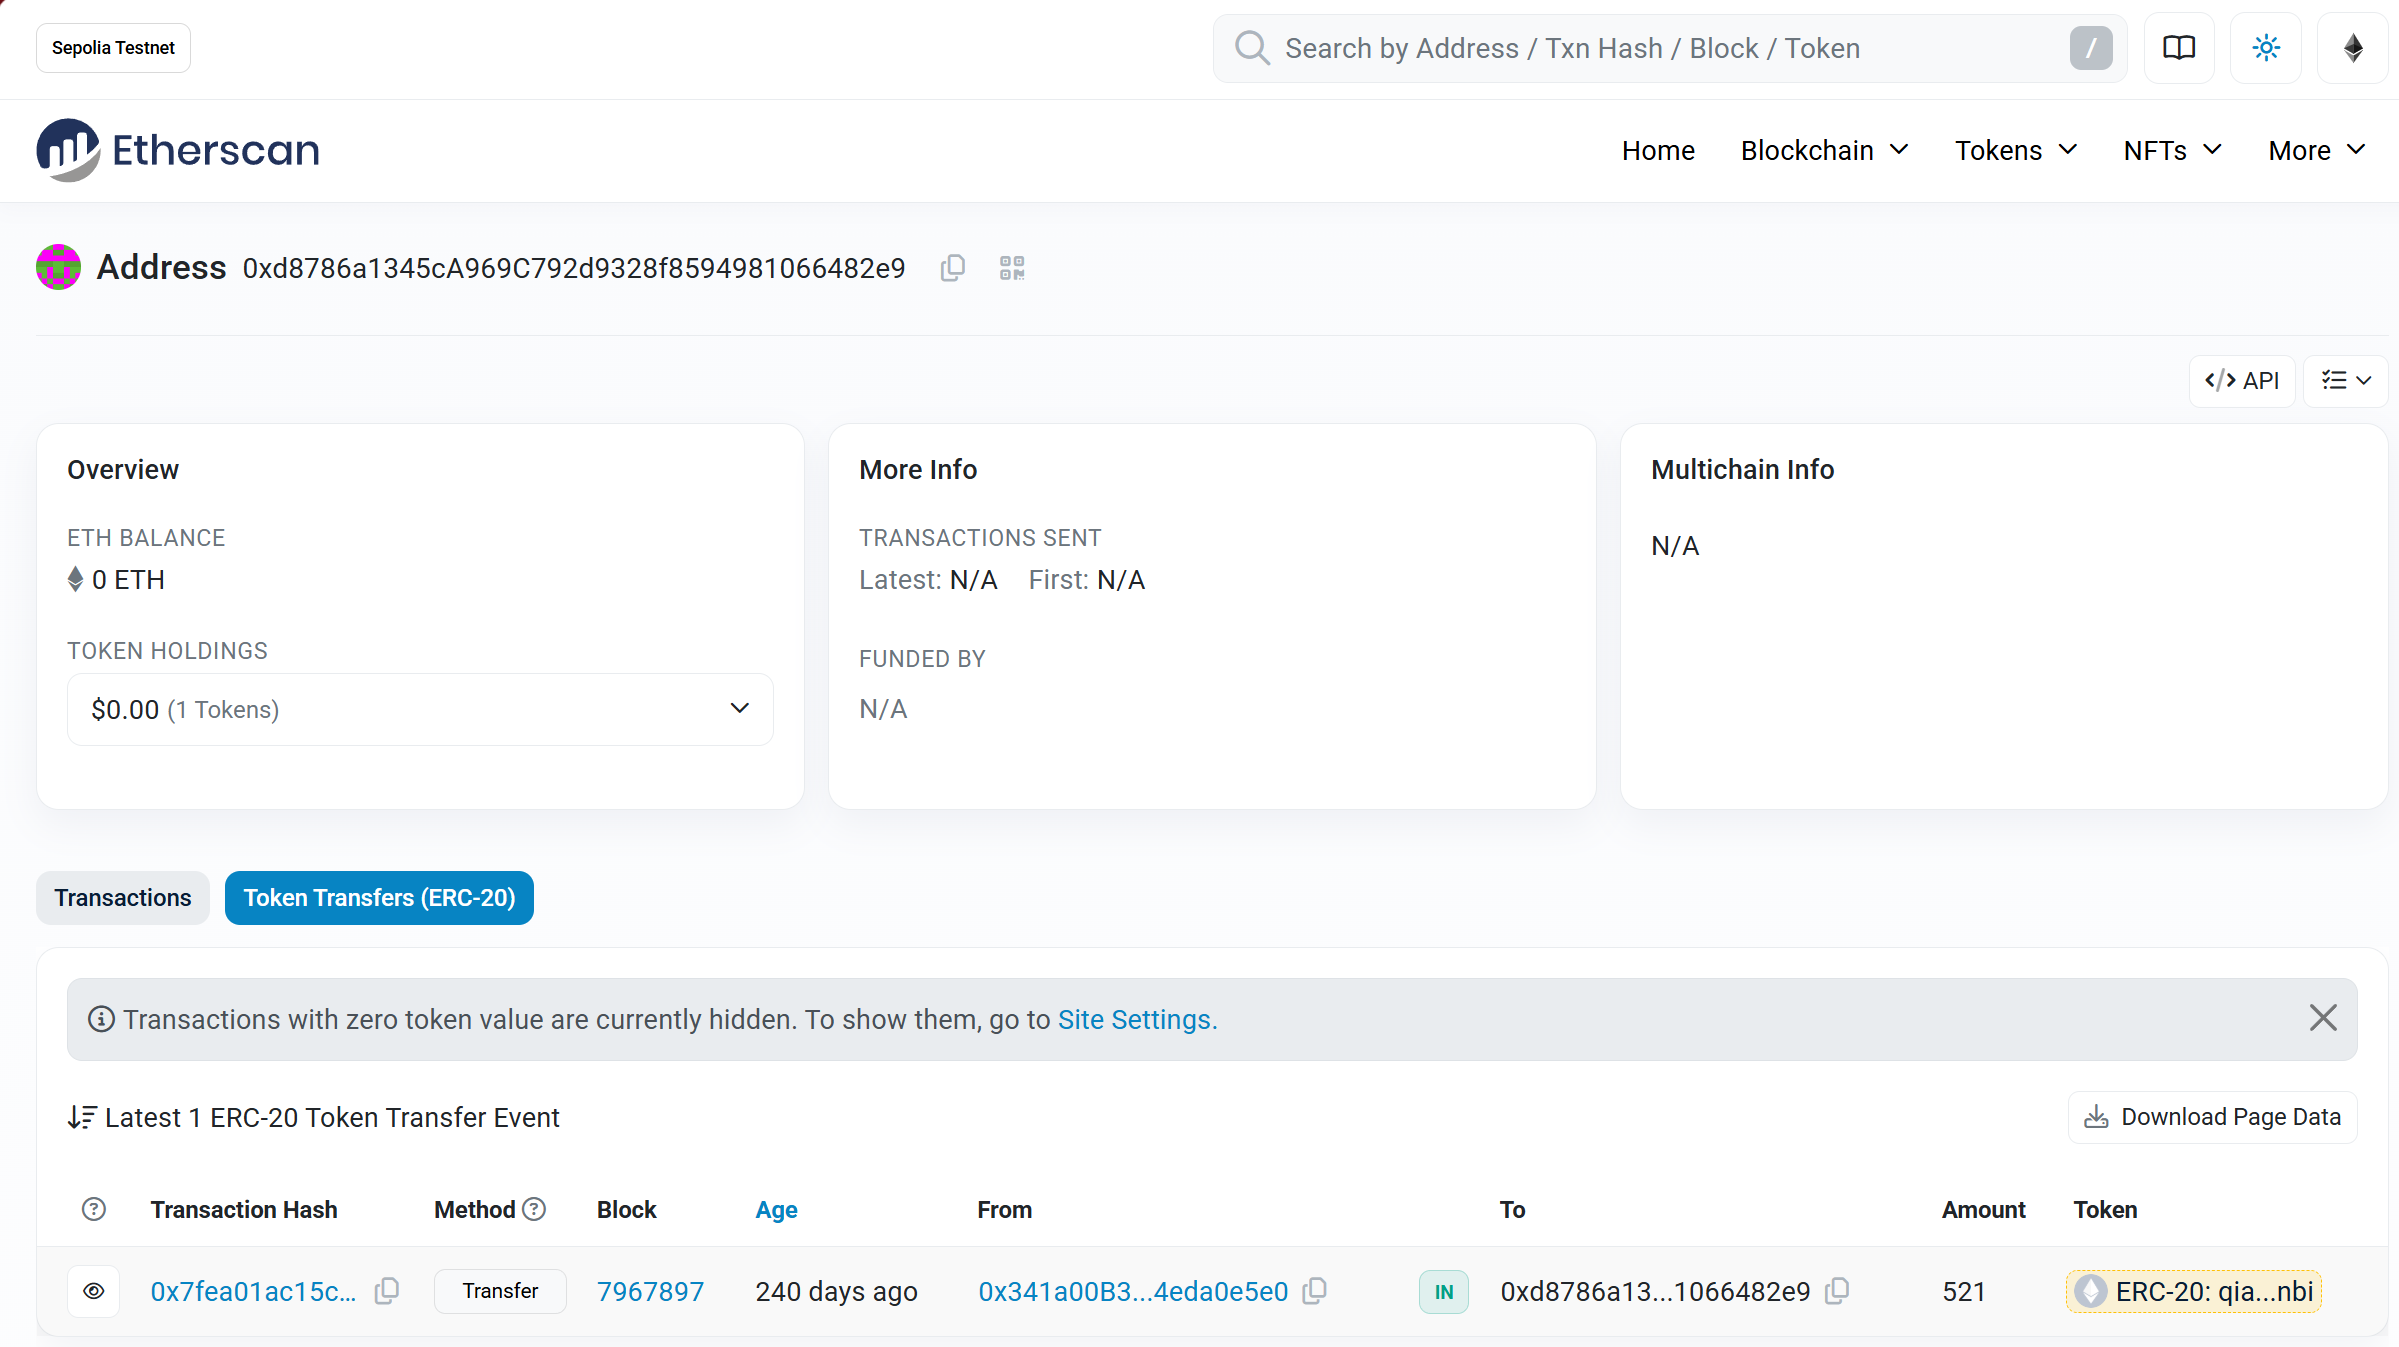The width and height of the screenshot is (2399, 1347).
Task: Switch to the Transactions tab
Action: (x=123, y=898)
